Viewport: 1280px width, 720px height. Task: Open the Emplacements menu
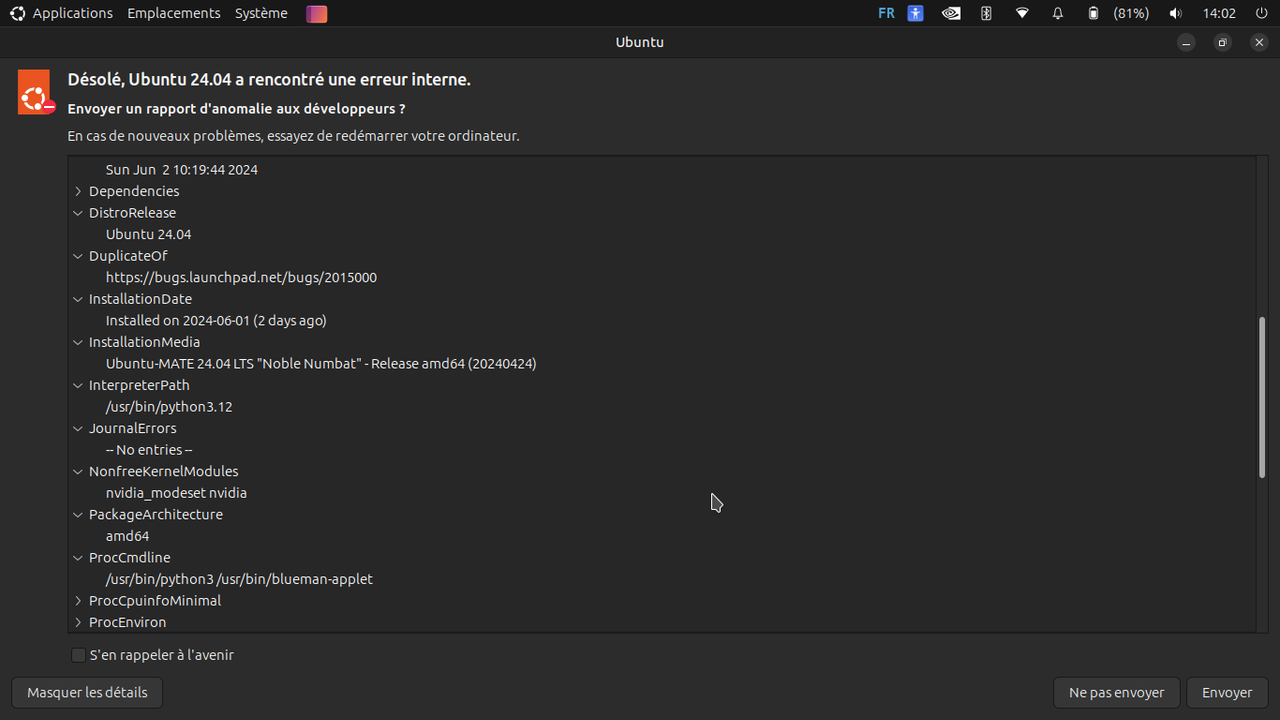pyautogui.click(x=174, y=13)
